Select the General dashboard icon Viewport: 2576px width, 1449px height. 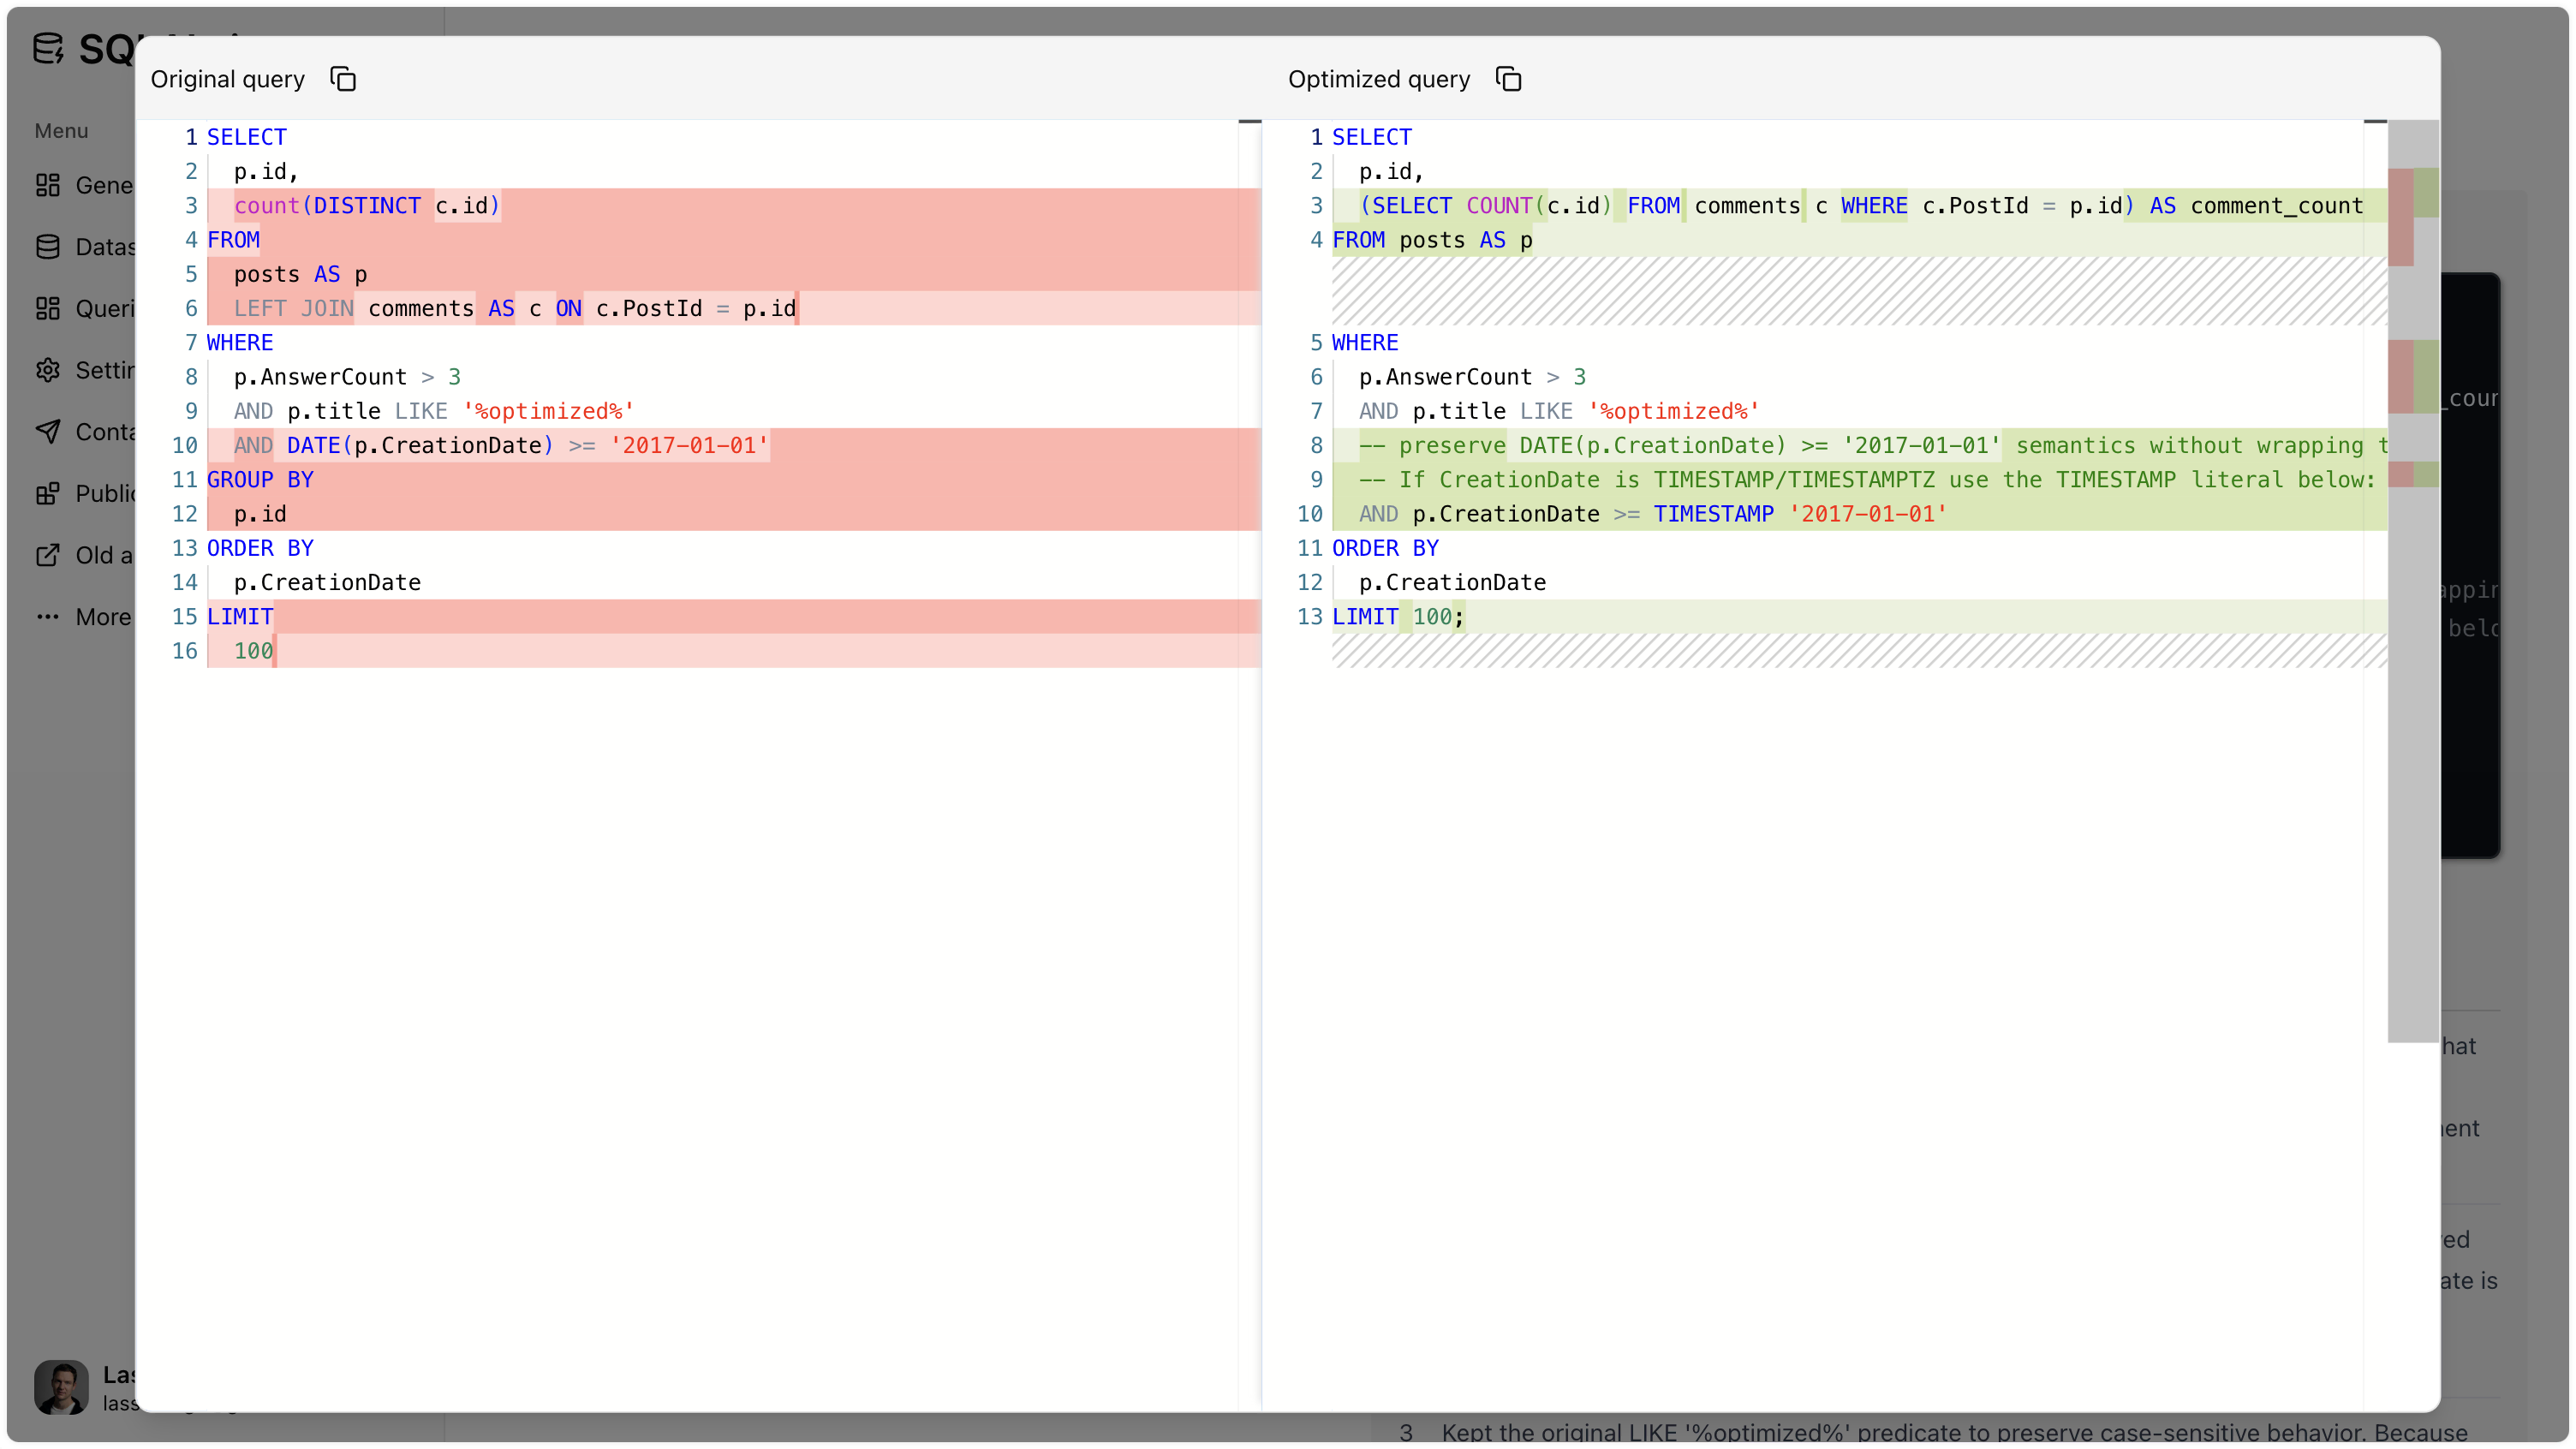click(48, 185)
